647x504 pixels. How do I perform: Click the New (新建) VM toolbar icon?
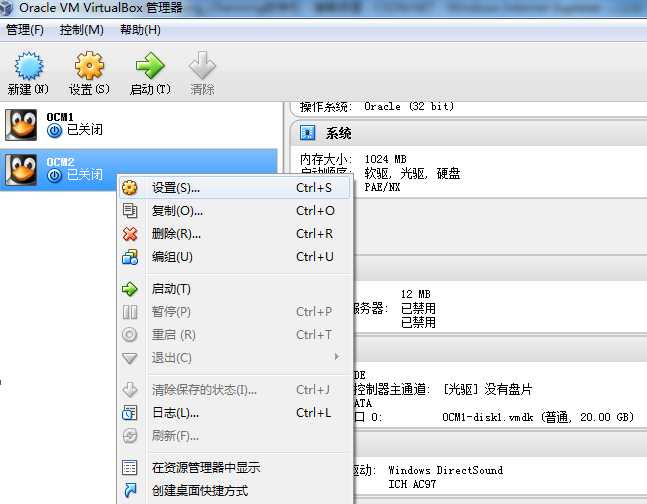click(x=28, y=66)
